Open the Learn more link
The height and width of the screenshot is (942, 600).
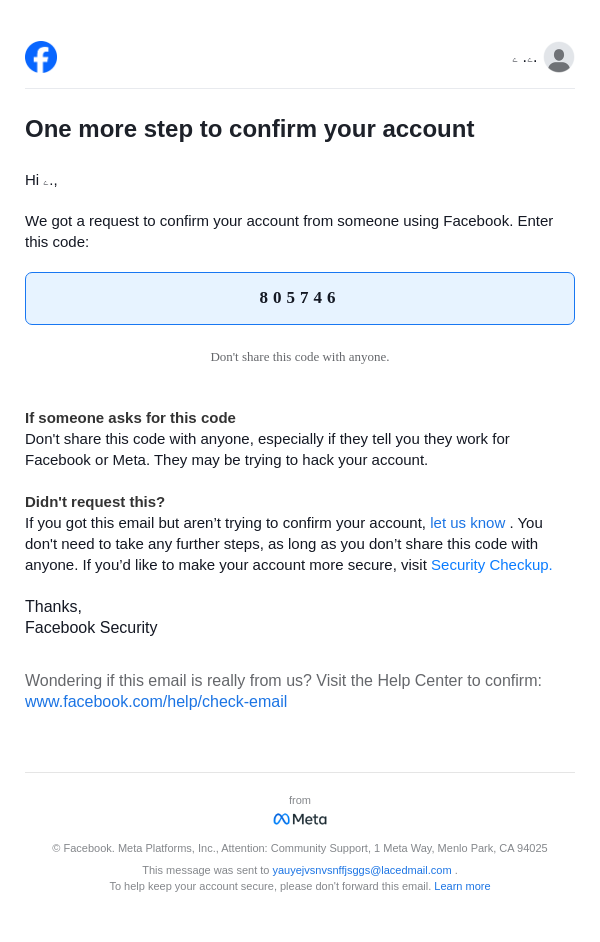[462, 886]
